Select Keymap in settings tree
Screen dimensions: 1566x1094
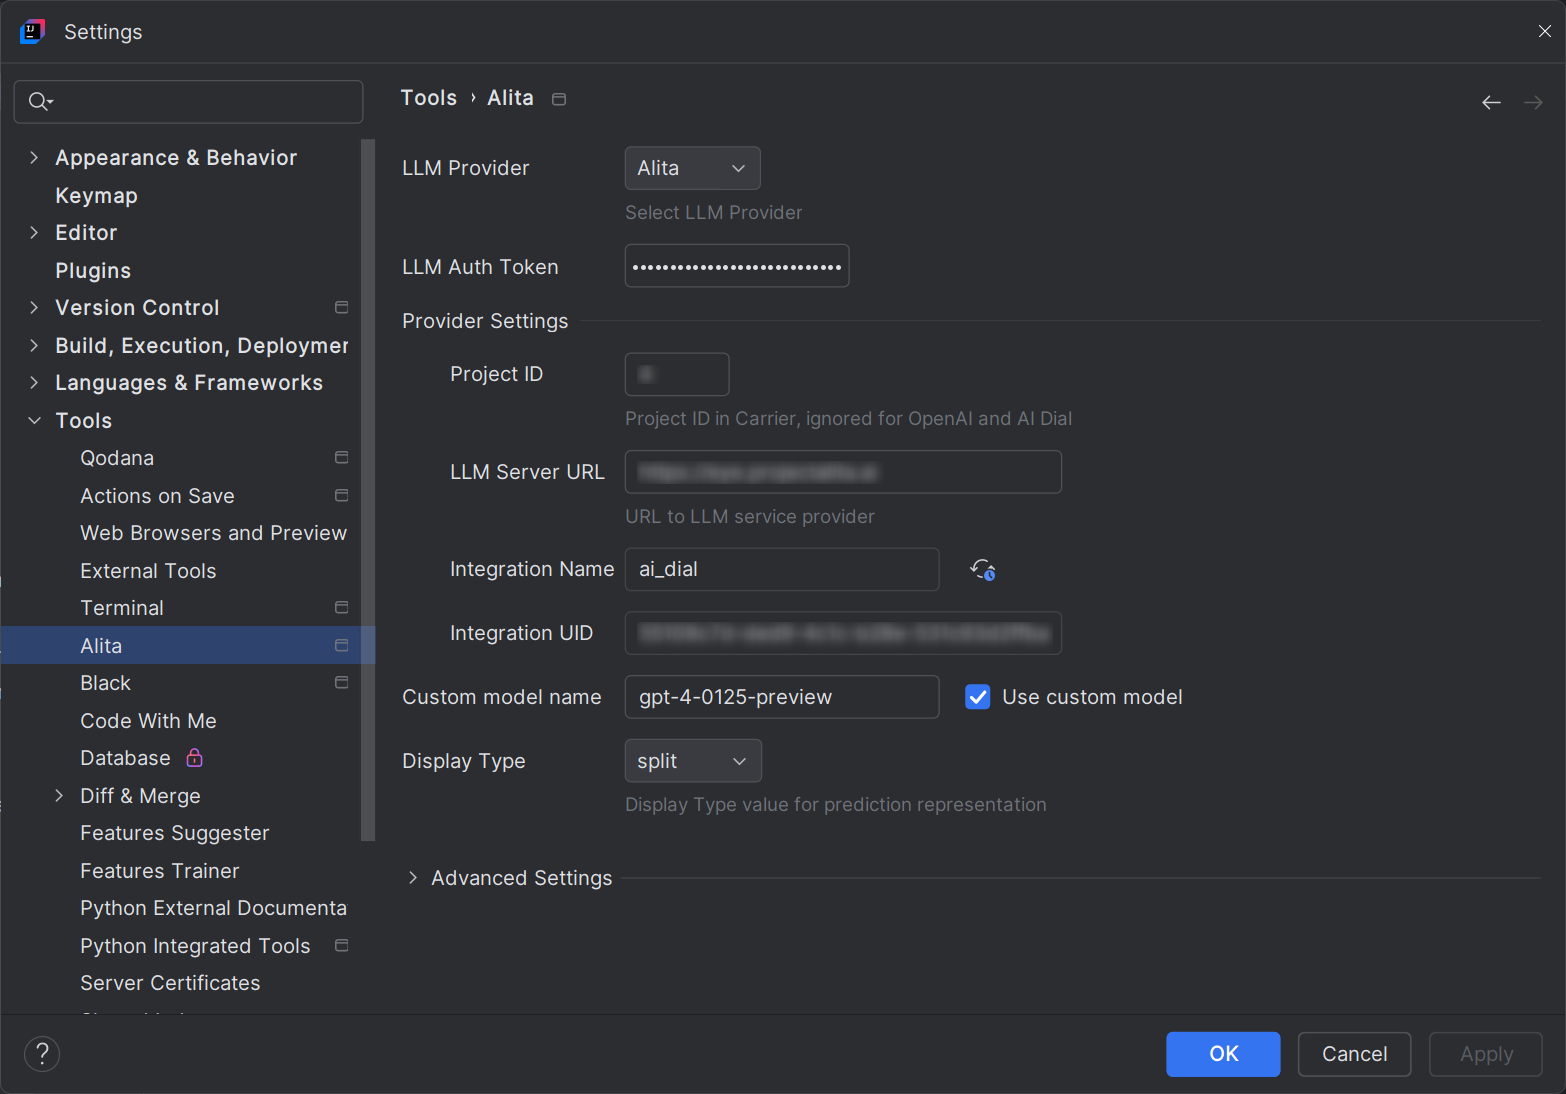coord(96,195)
